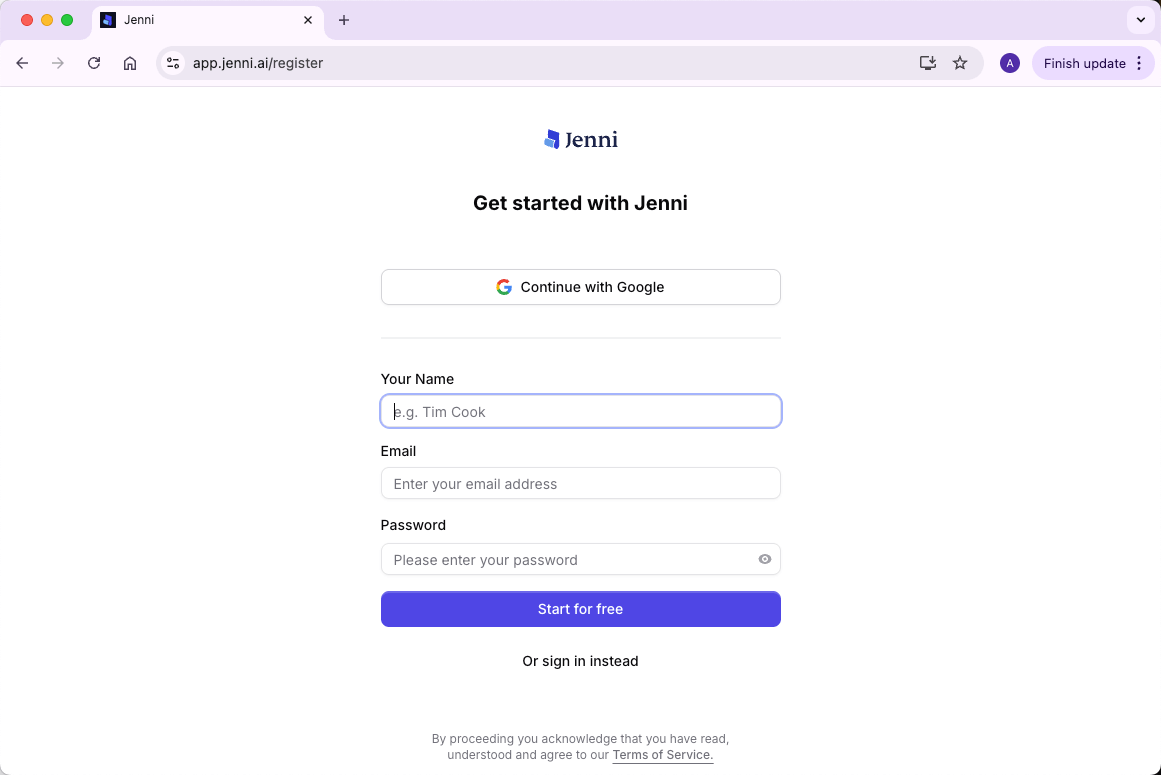Bookmark this page with star icon
Screen dimensions: 1161x775
960,63
